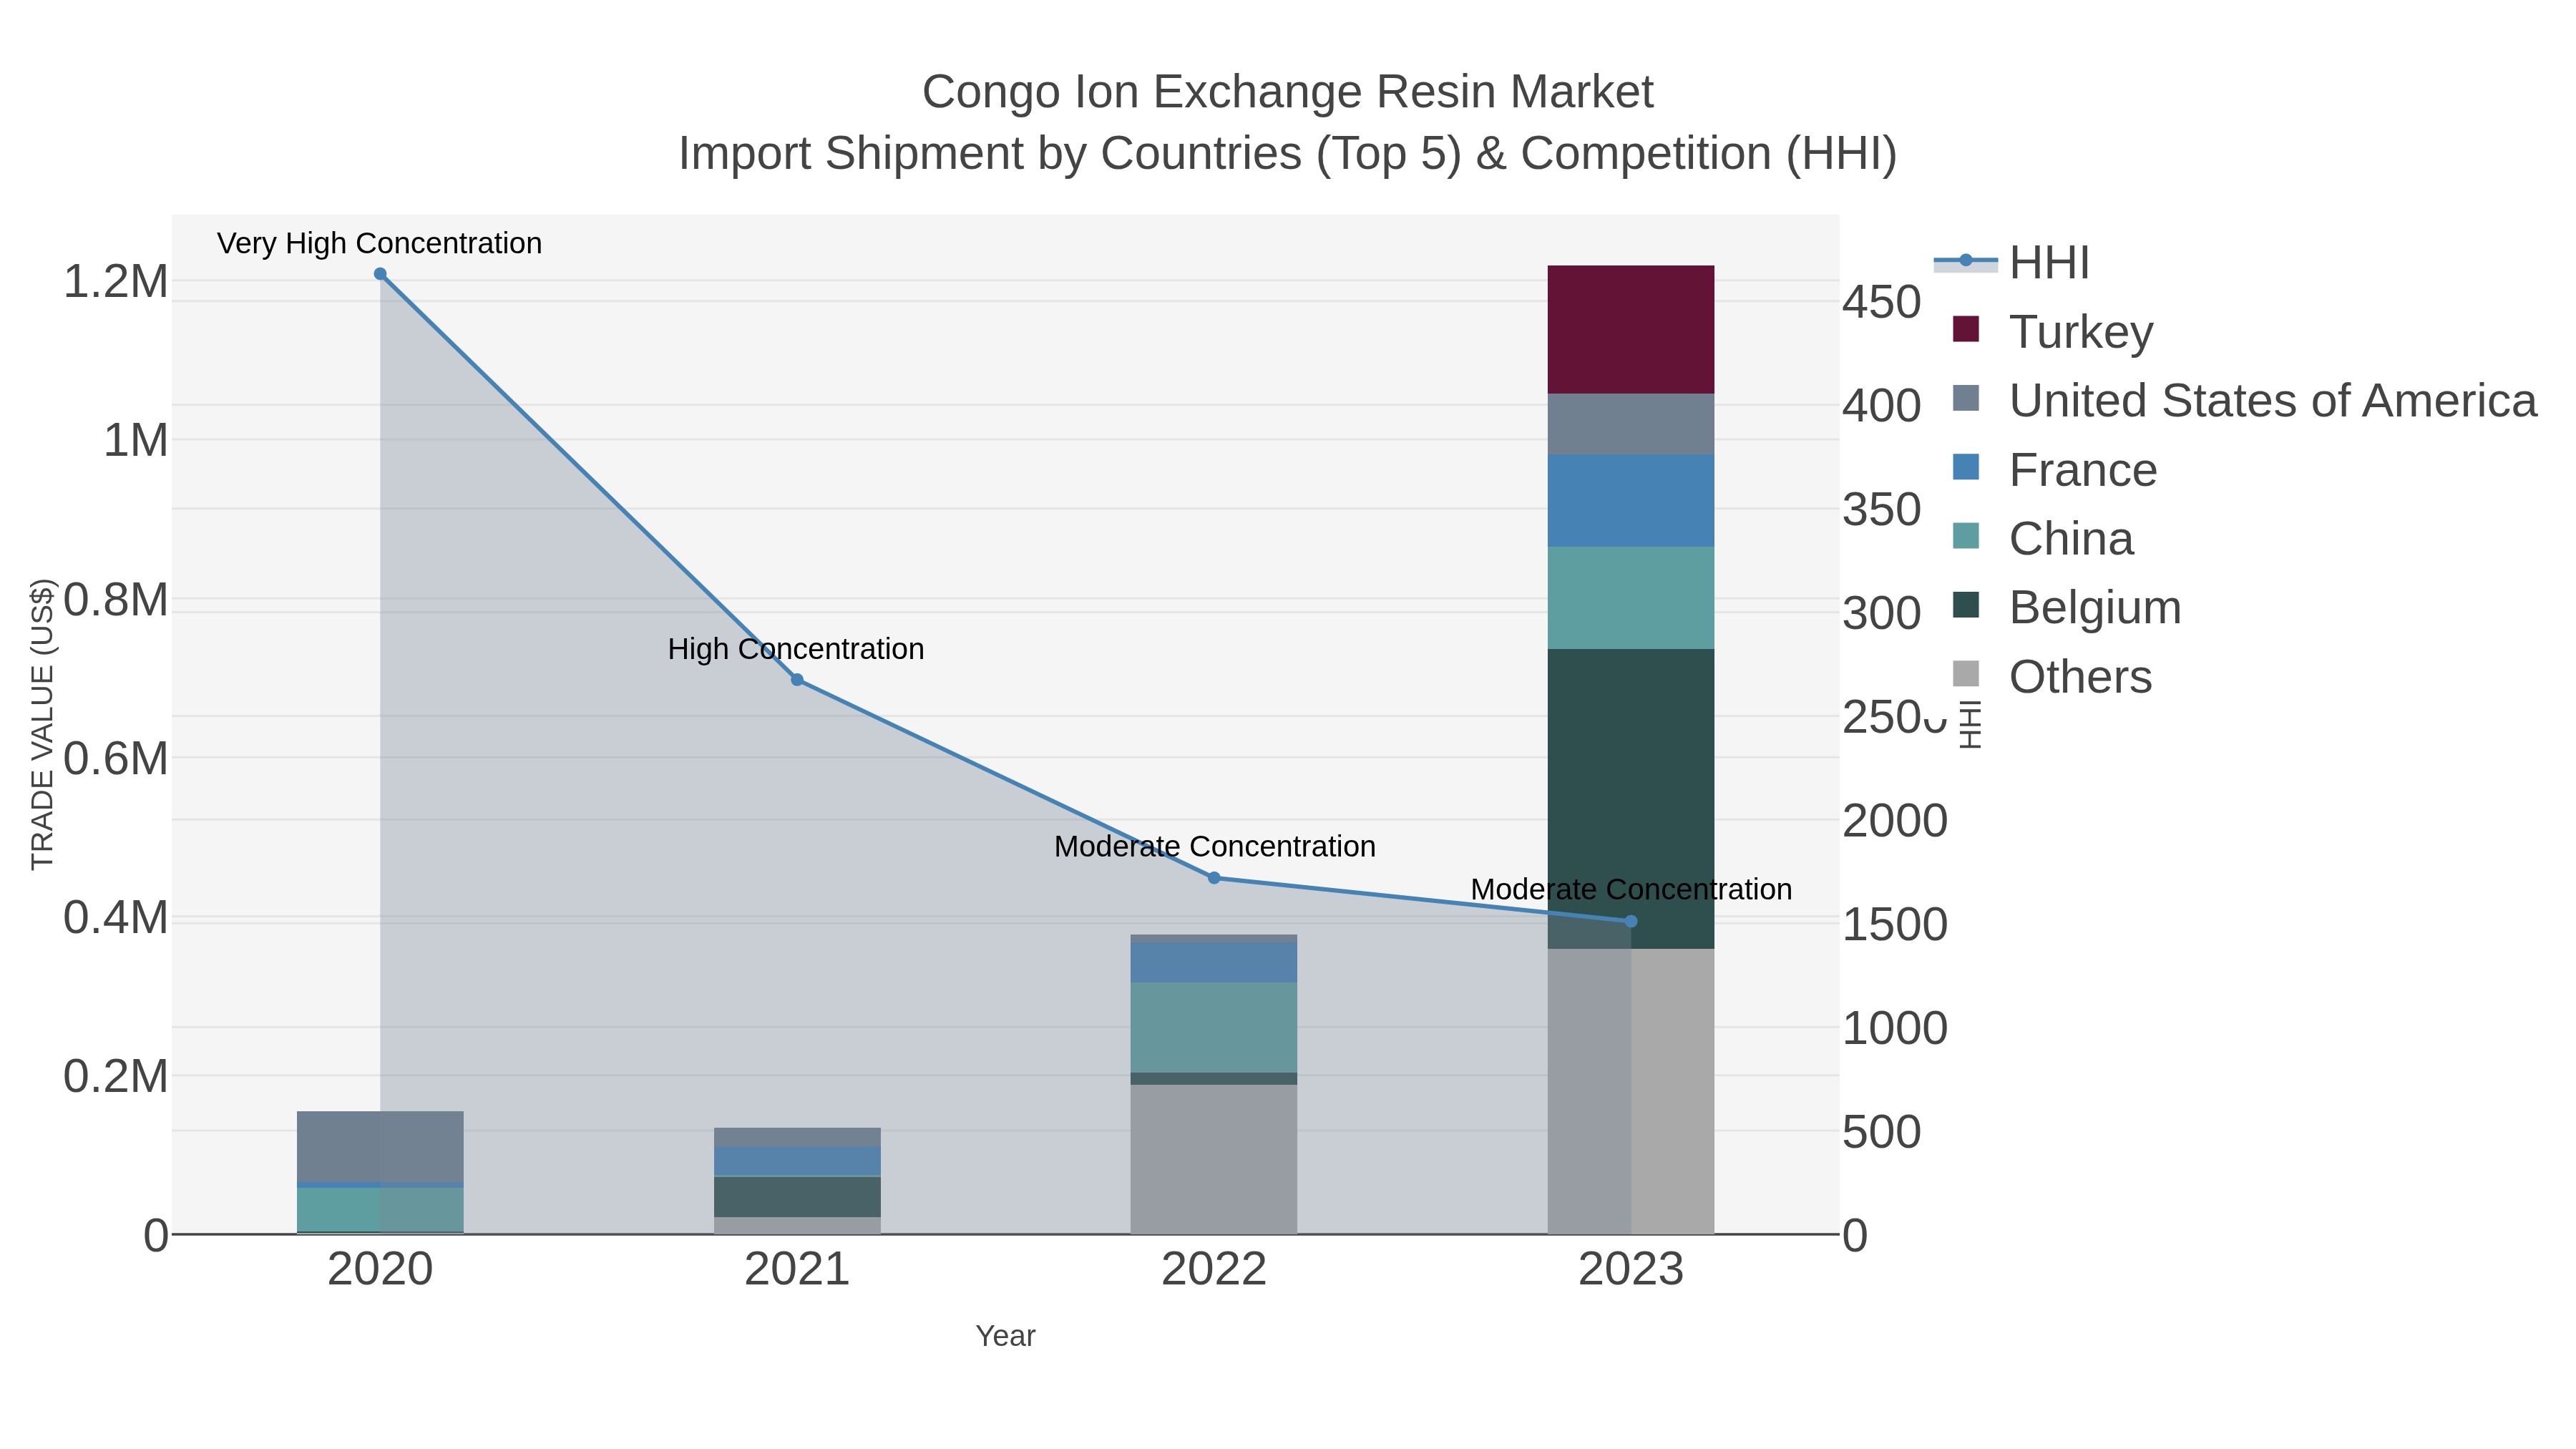The image size is (2576, 1449).
Task: Click the Belgium segment of 2021 bar
Action: click(797, 1197)
